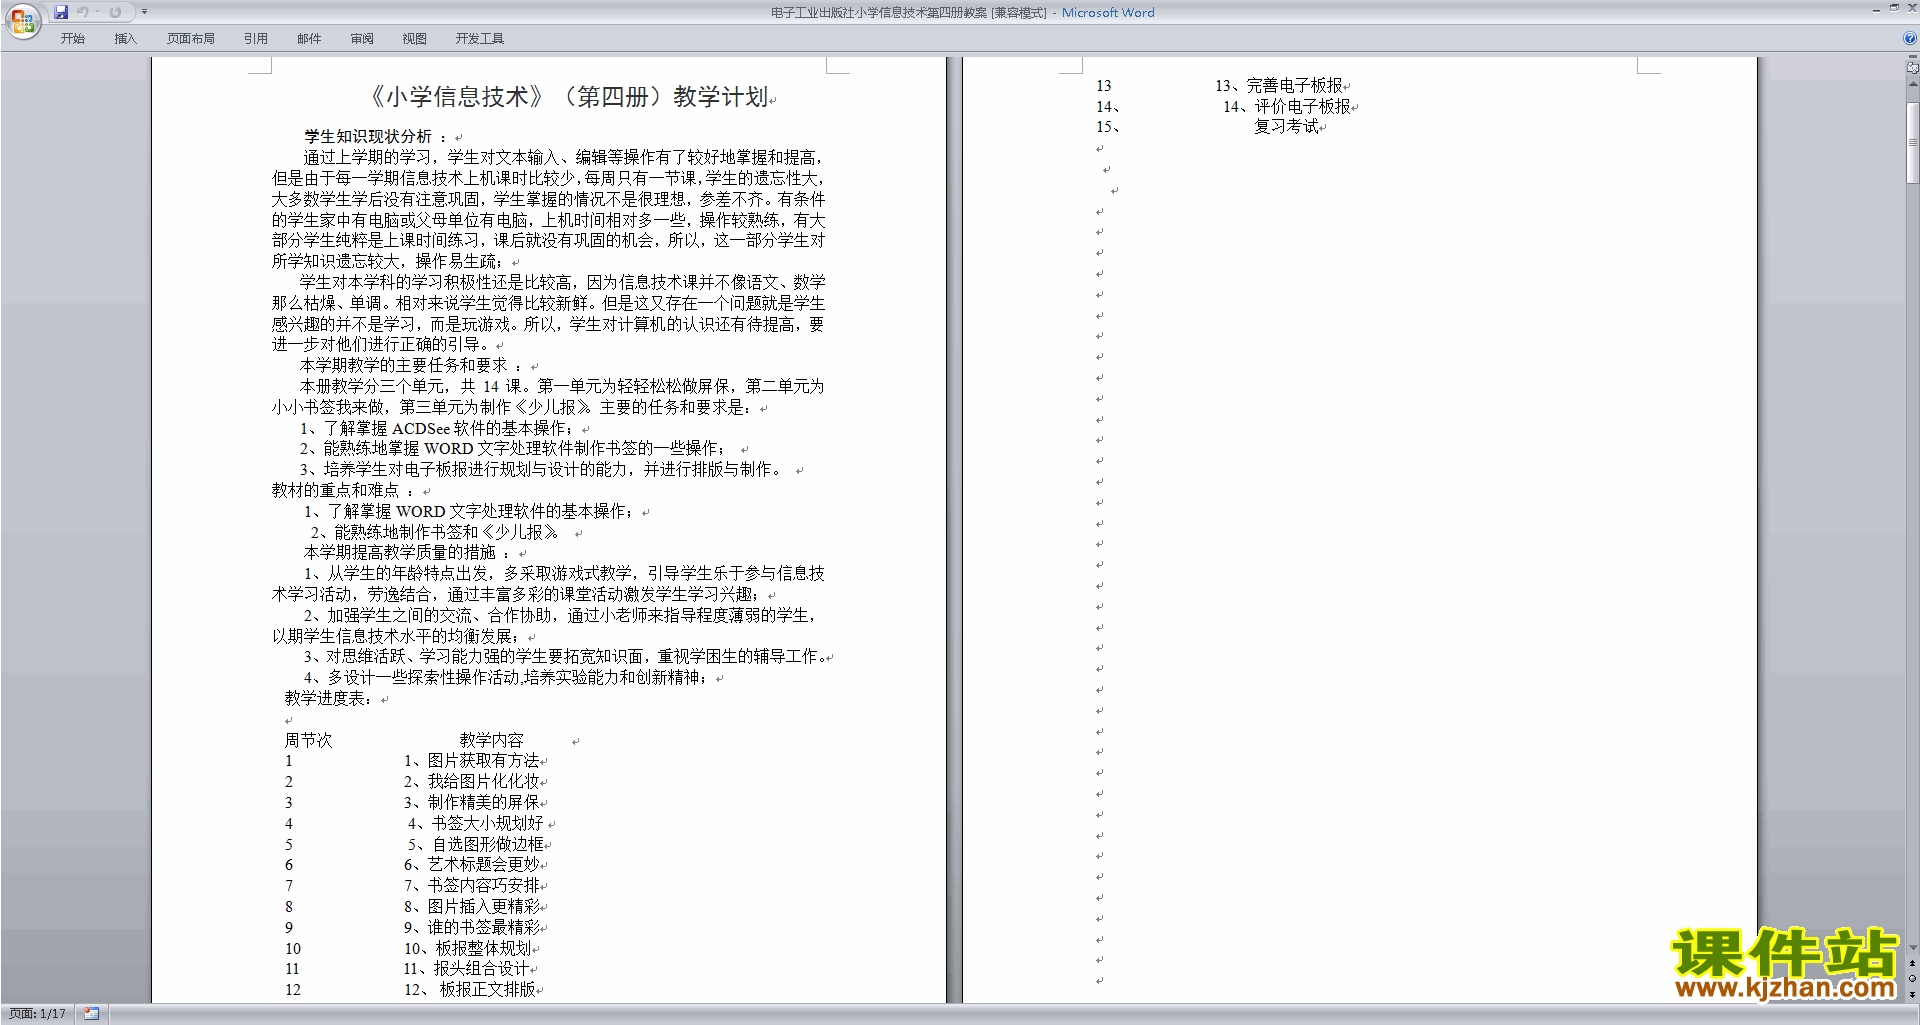Click the Select Browse Object button
Viewport: 1920px width, 1025px height.
point(1913,978)
